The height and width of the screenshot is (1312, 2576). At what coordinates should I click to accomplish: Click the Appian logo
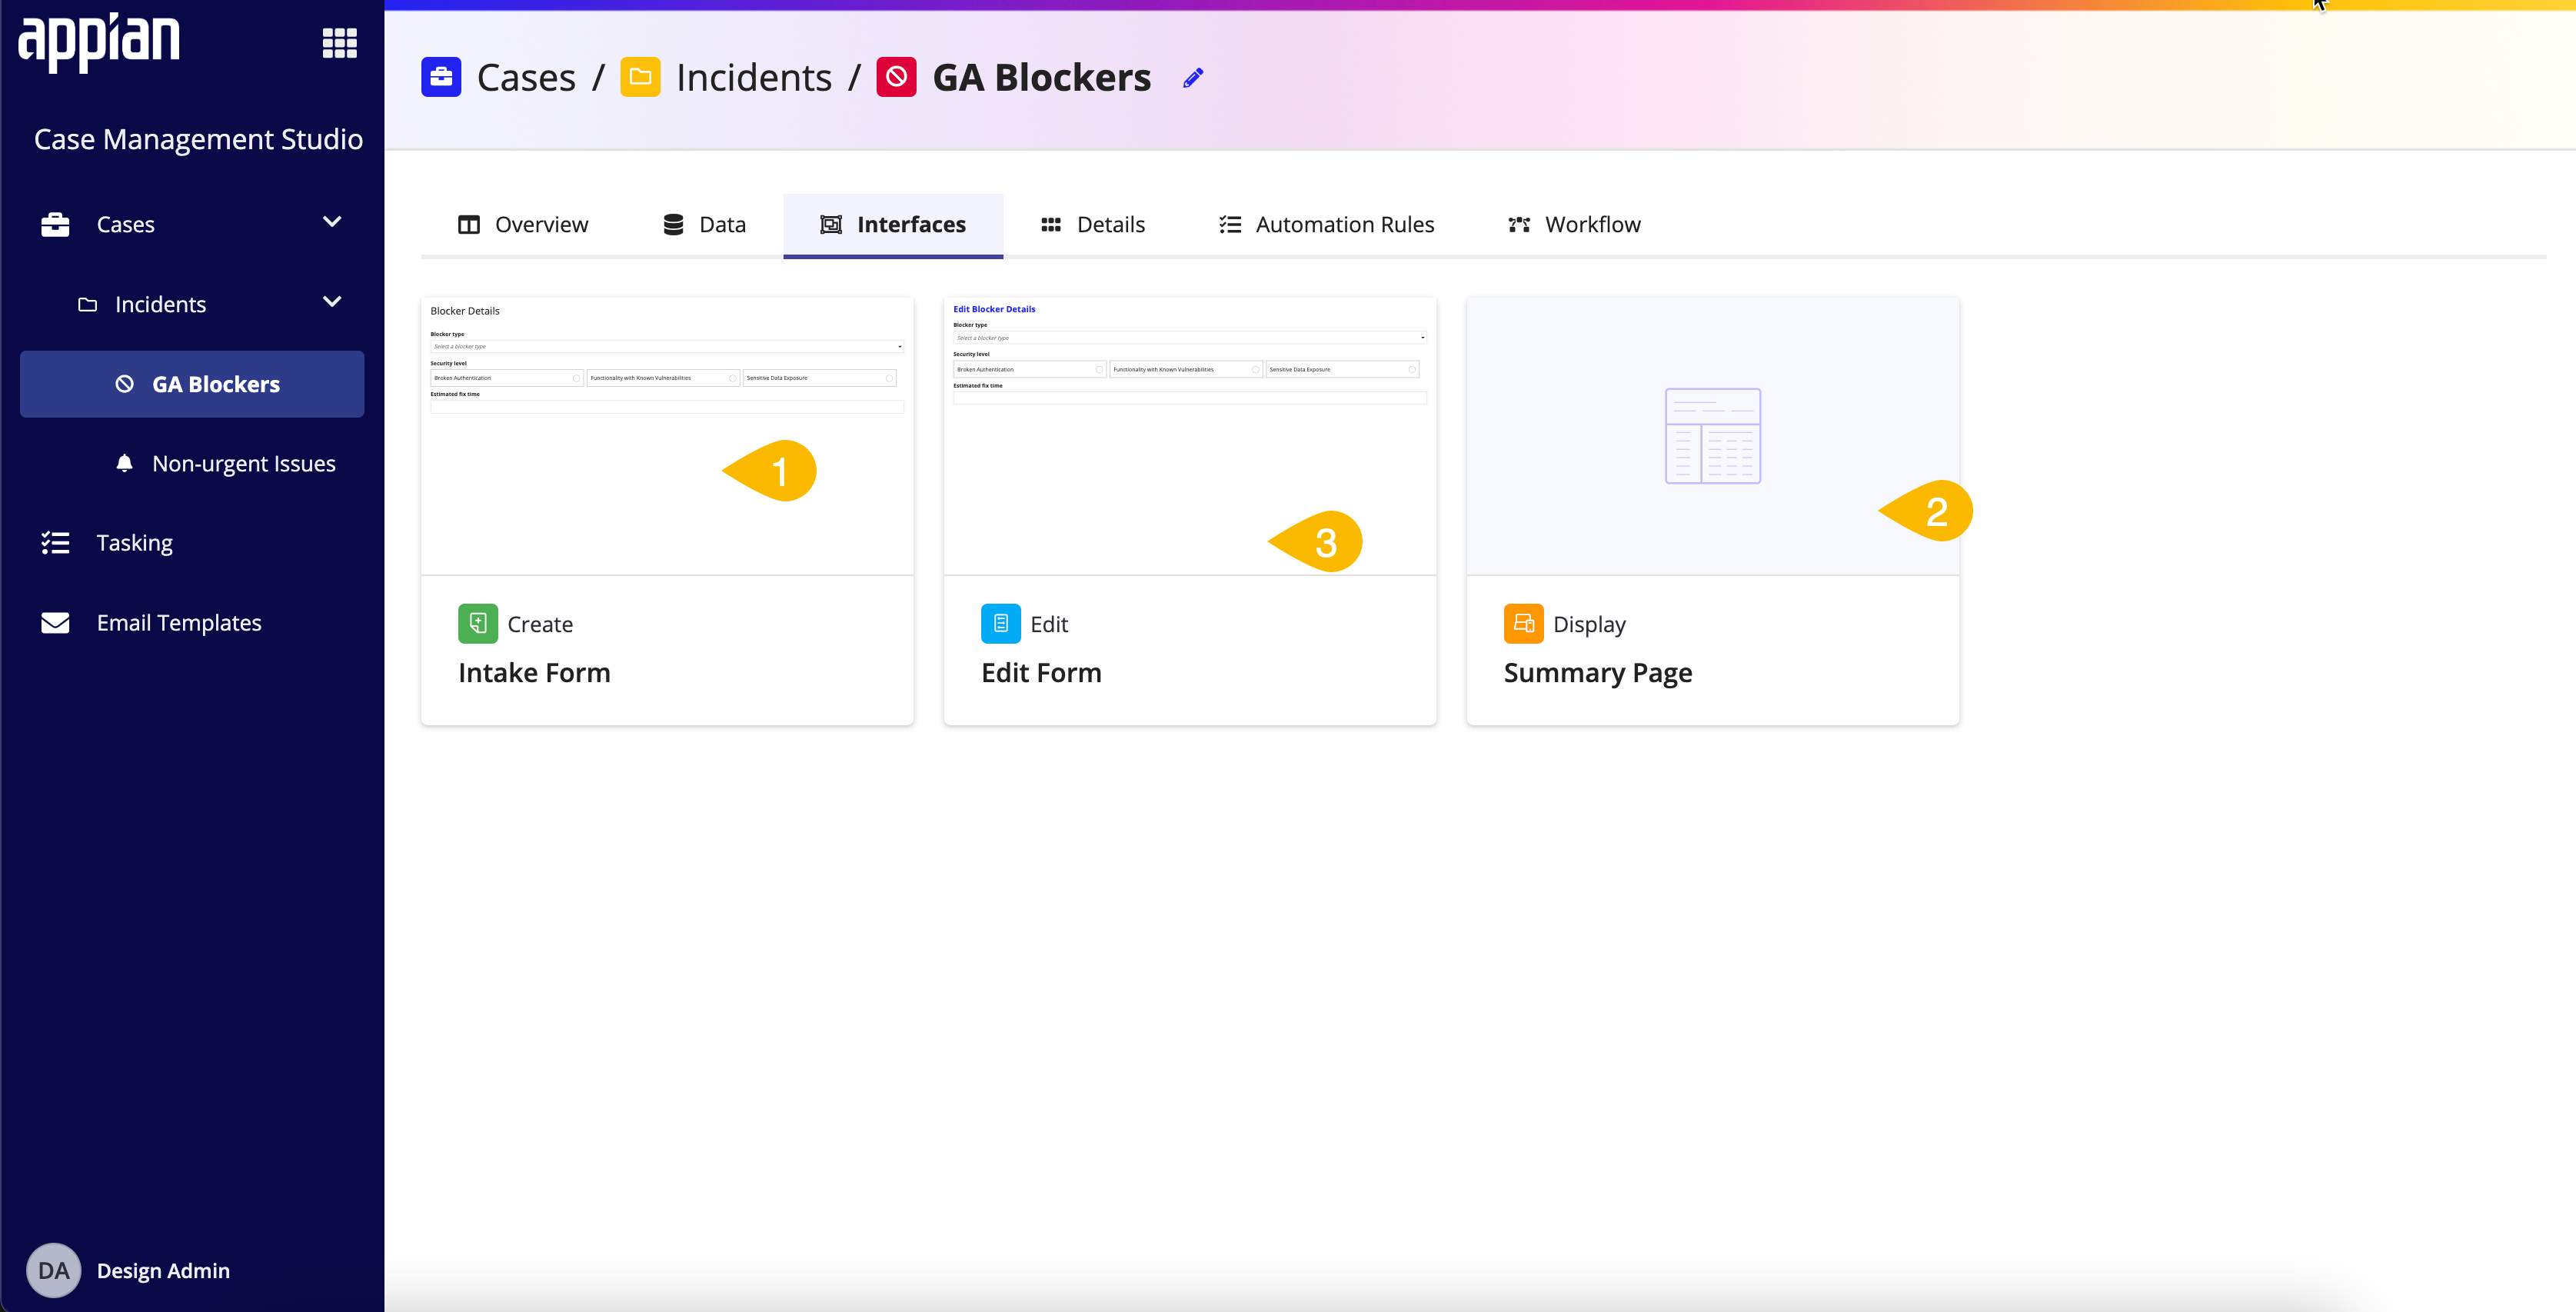coord(99,42)
